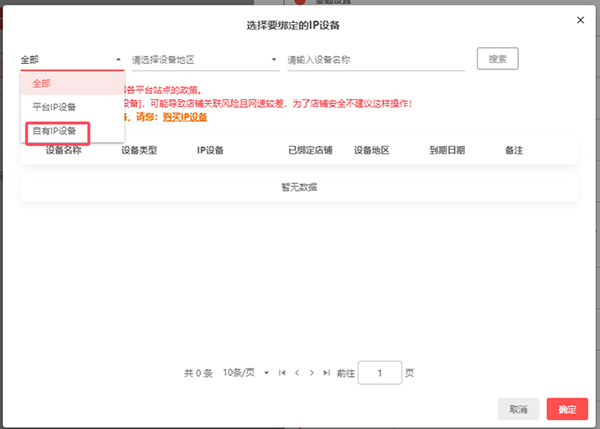Screen dimensions: 600x429
Task: Expand the 10条/页 page size dropdown
Action: [246, 373]
